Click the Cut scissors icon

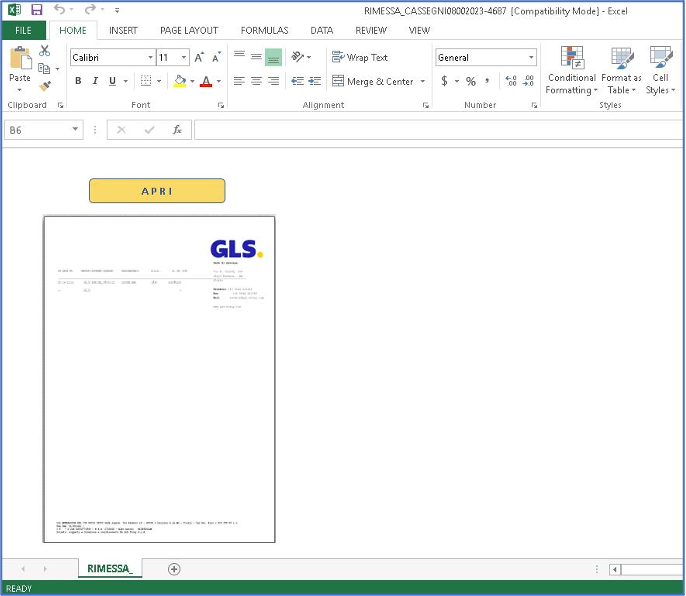[45, 51]
